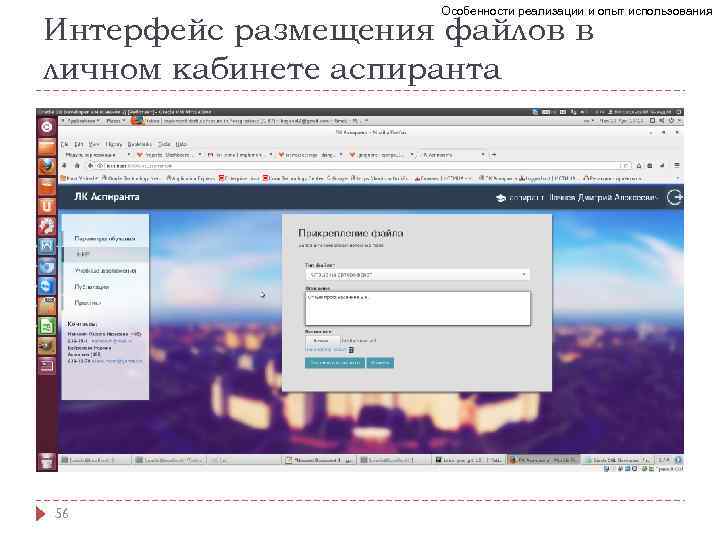The image size is (720, 540).
Task: Launch Firefox from the Ubuntu dock
Action: click(46, 166)
